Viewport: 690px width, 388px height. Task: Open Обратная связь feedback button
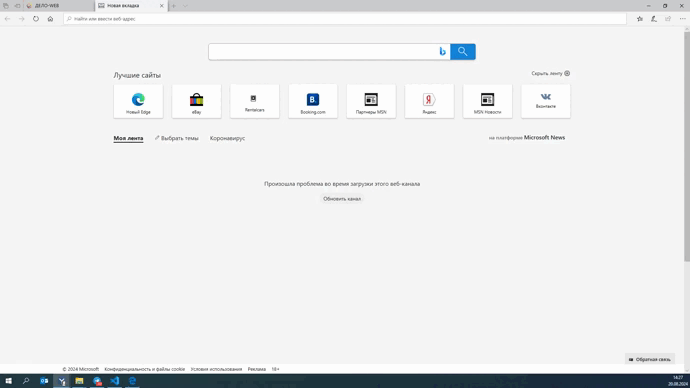[650, 359]
